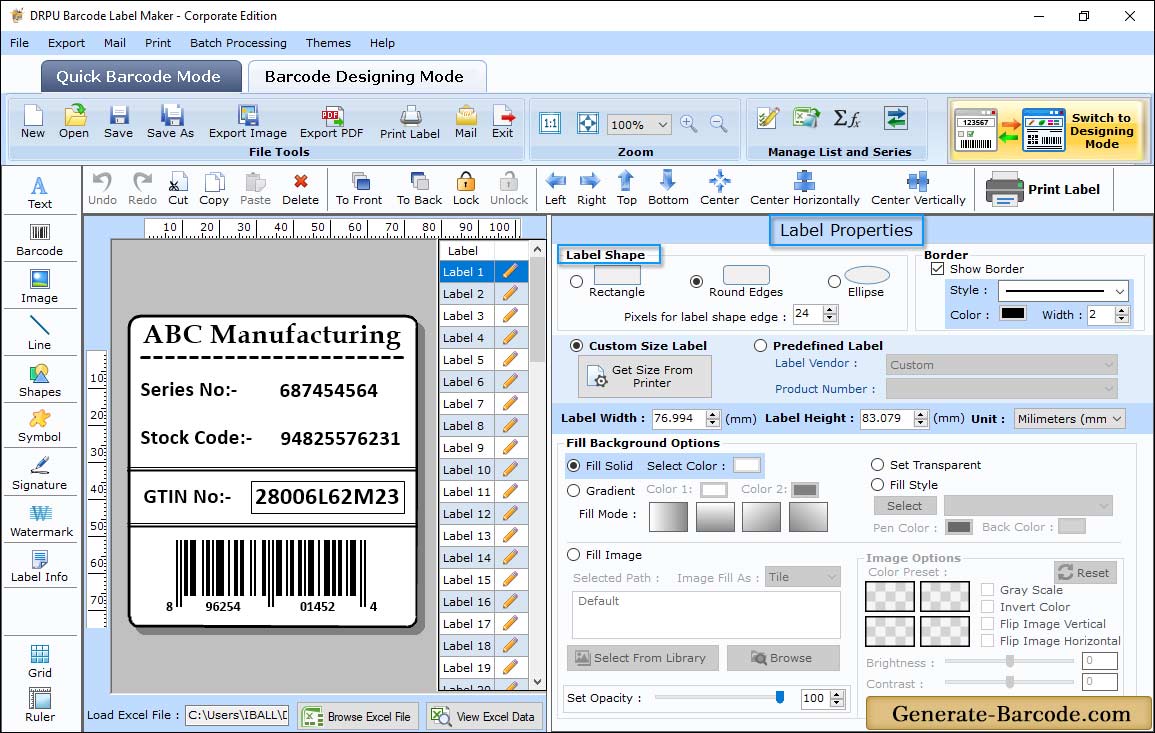Select Fill Style option
The image size is (1155, 733).
coord(877,485)
